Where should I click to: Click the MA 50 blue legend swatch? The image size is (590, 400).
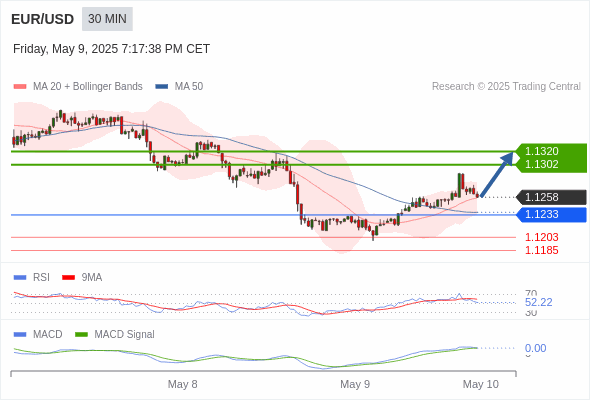[x=162, y=87]
